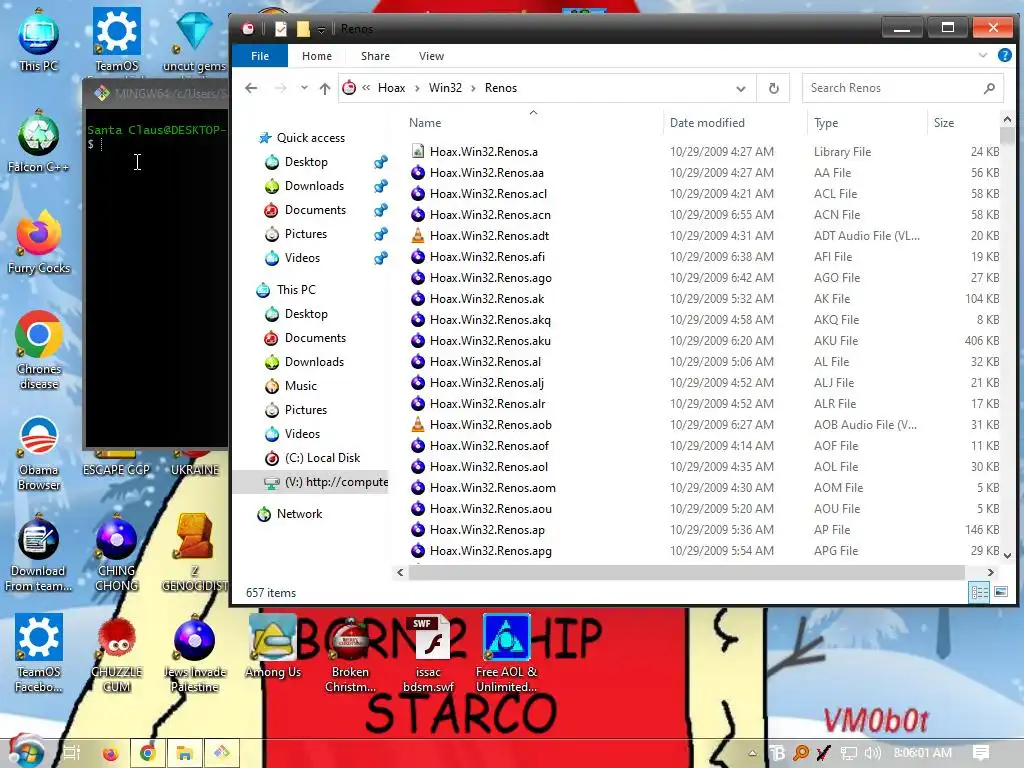Go up one folder level

pos(325,88)
